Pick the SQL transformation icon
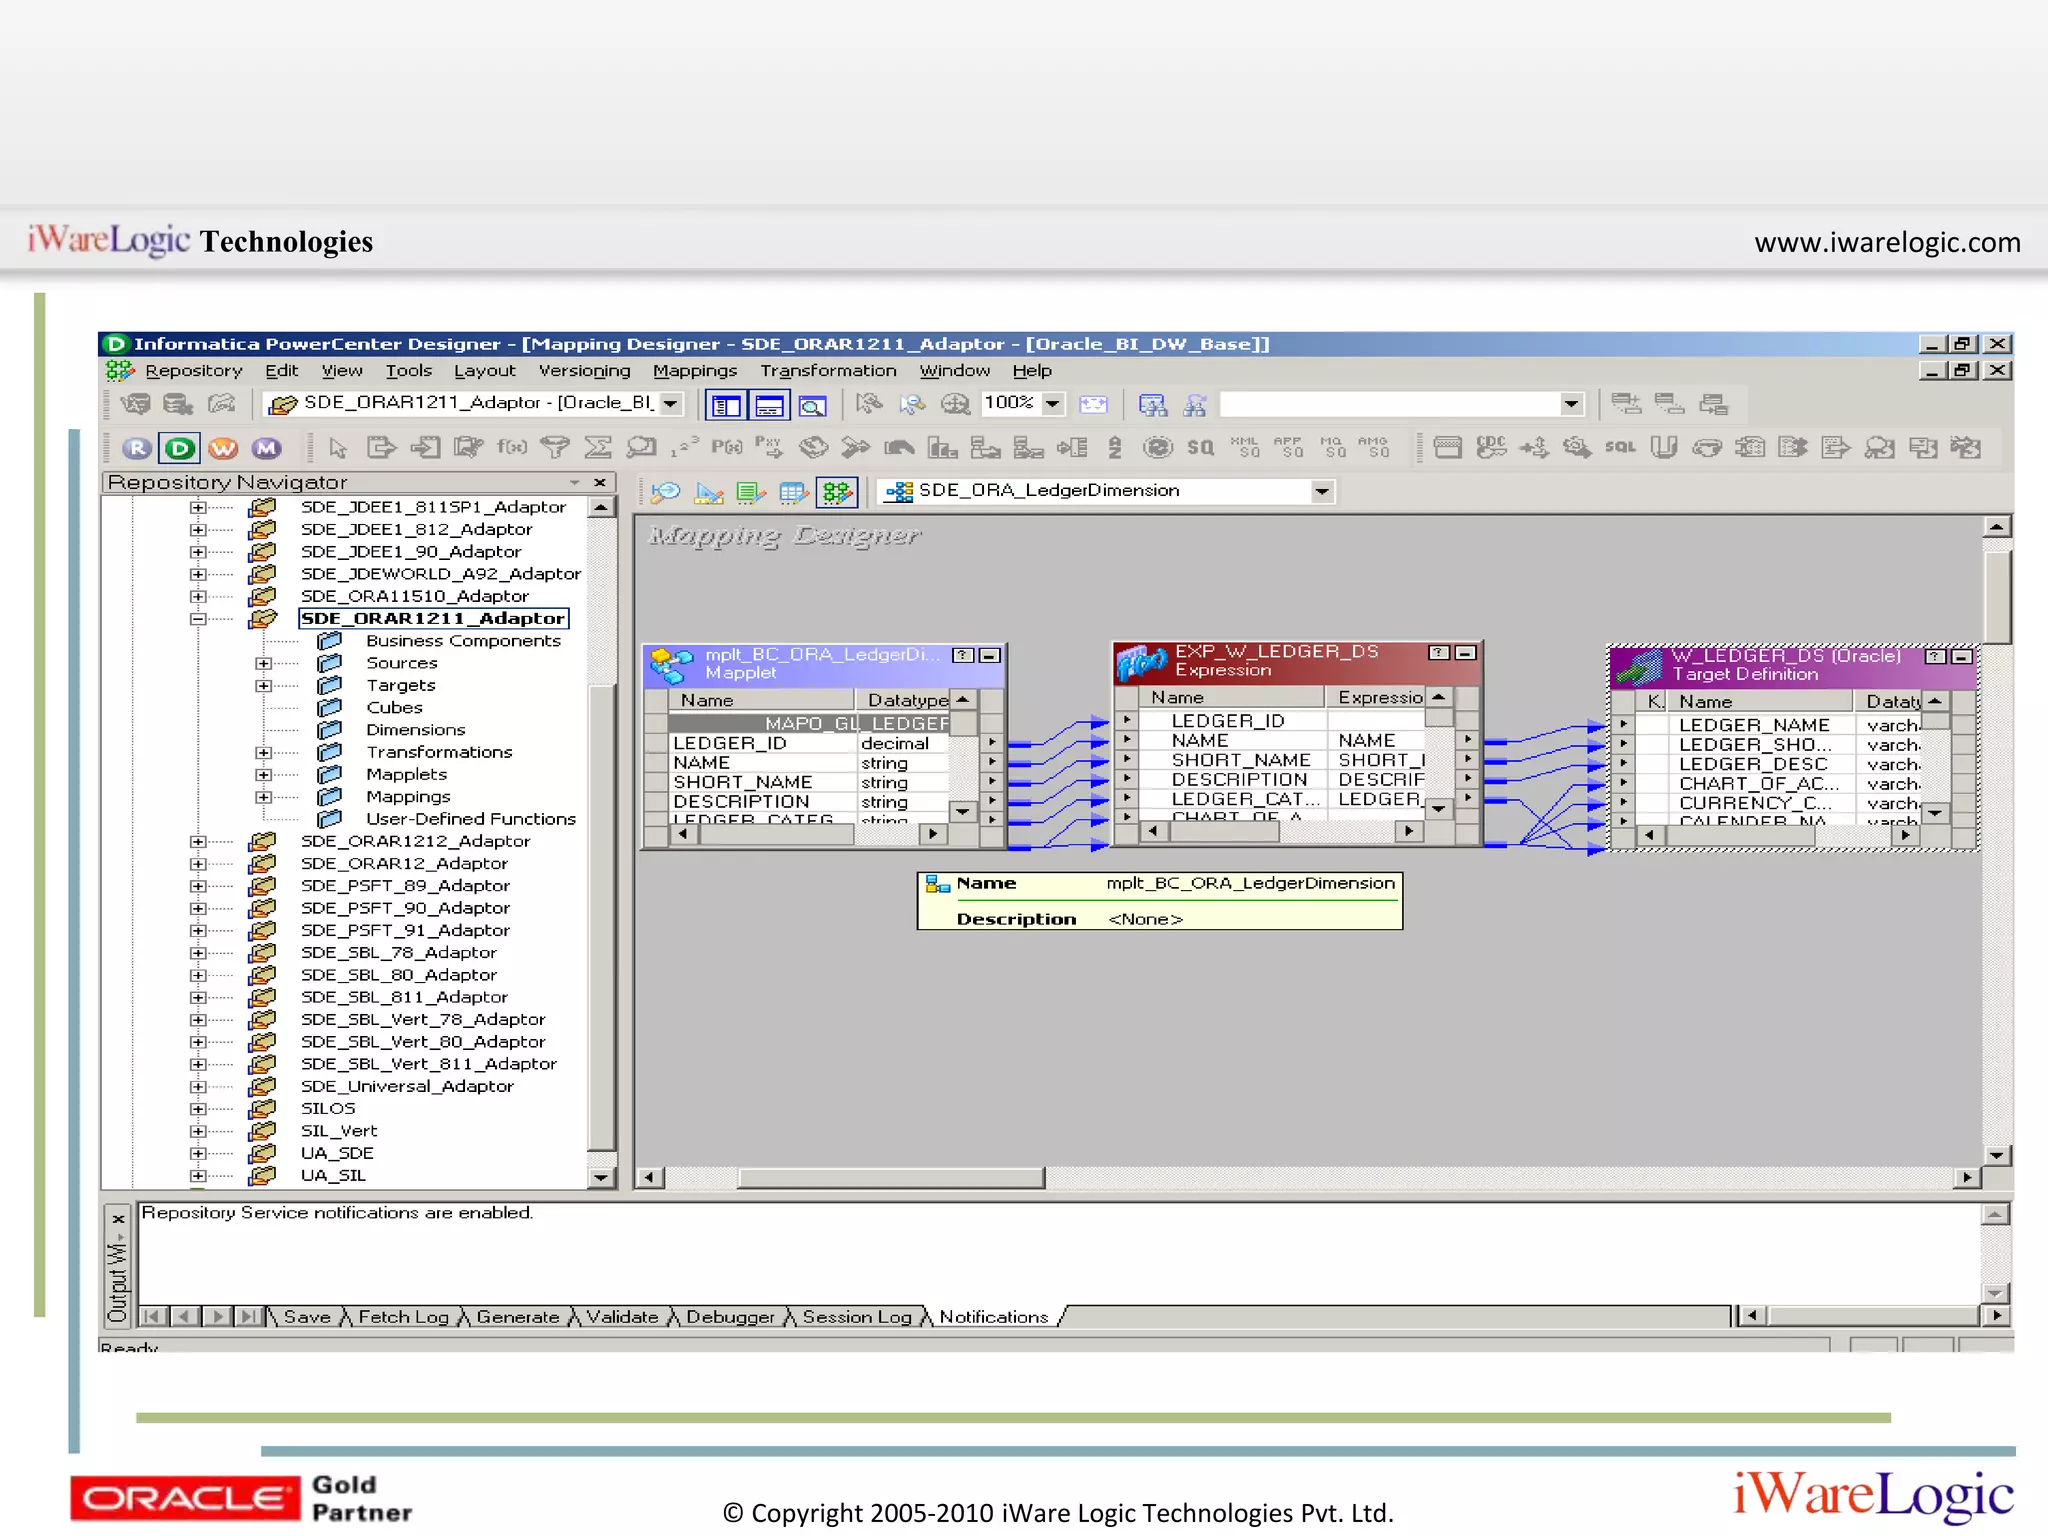This screenshot has height=1536, width=2048. point(1620,447)
